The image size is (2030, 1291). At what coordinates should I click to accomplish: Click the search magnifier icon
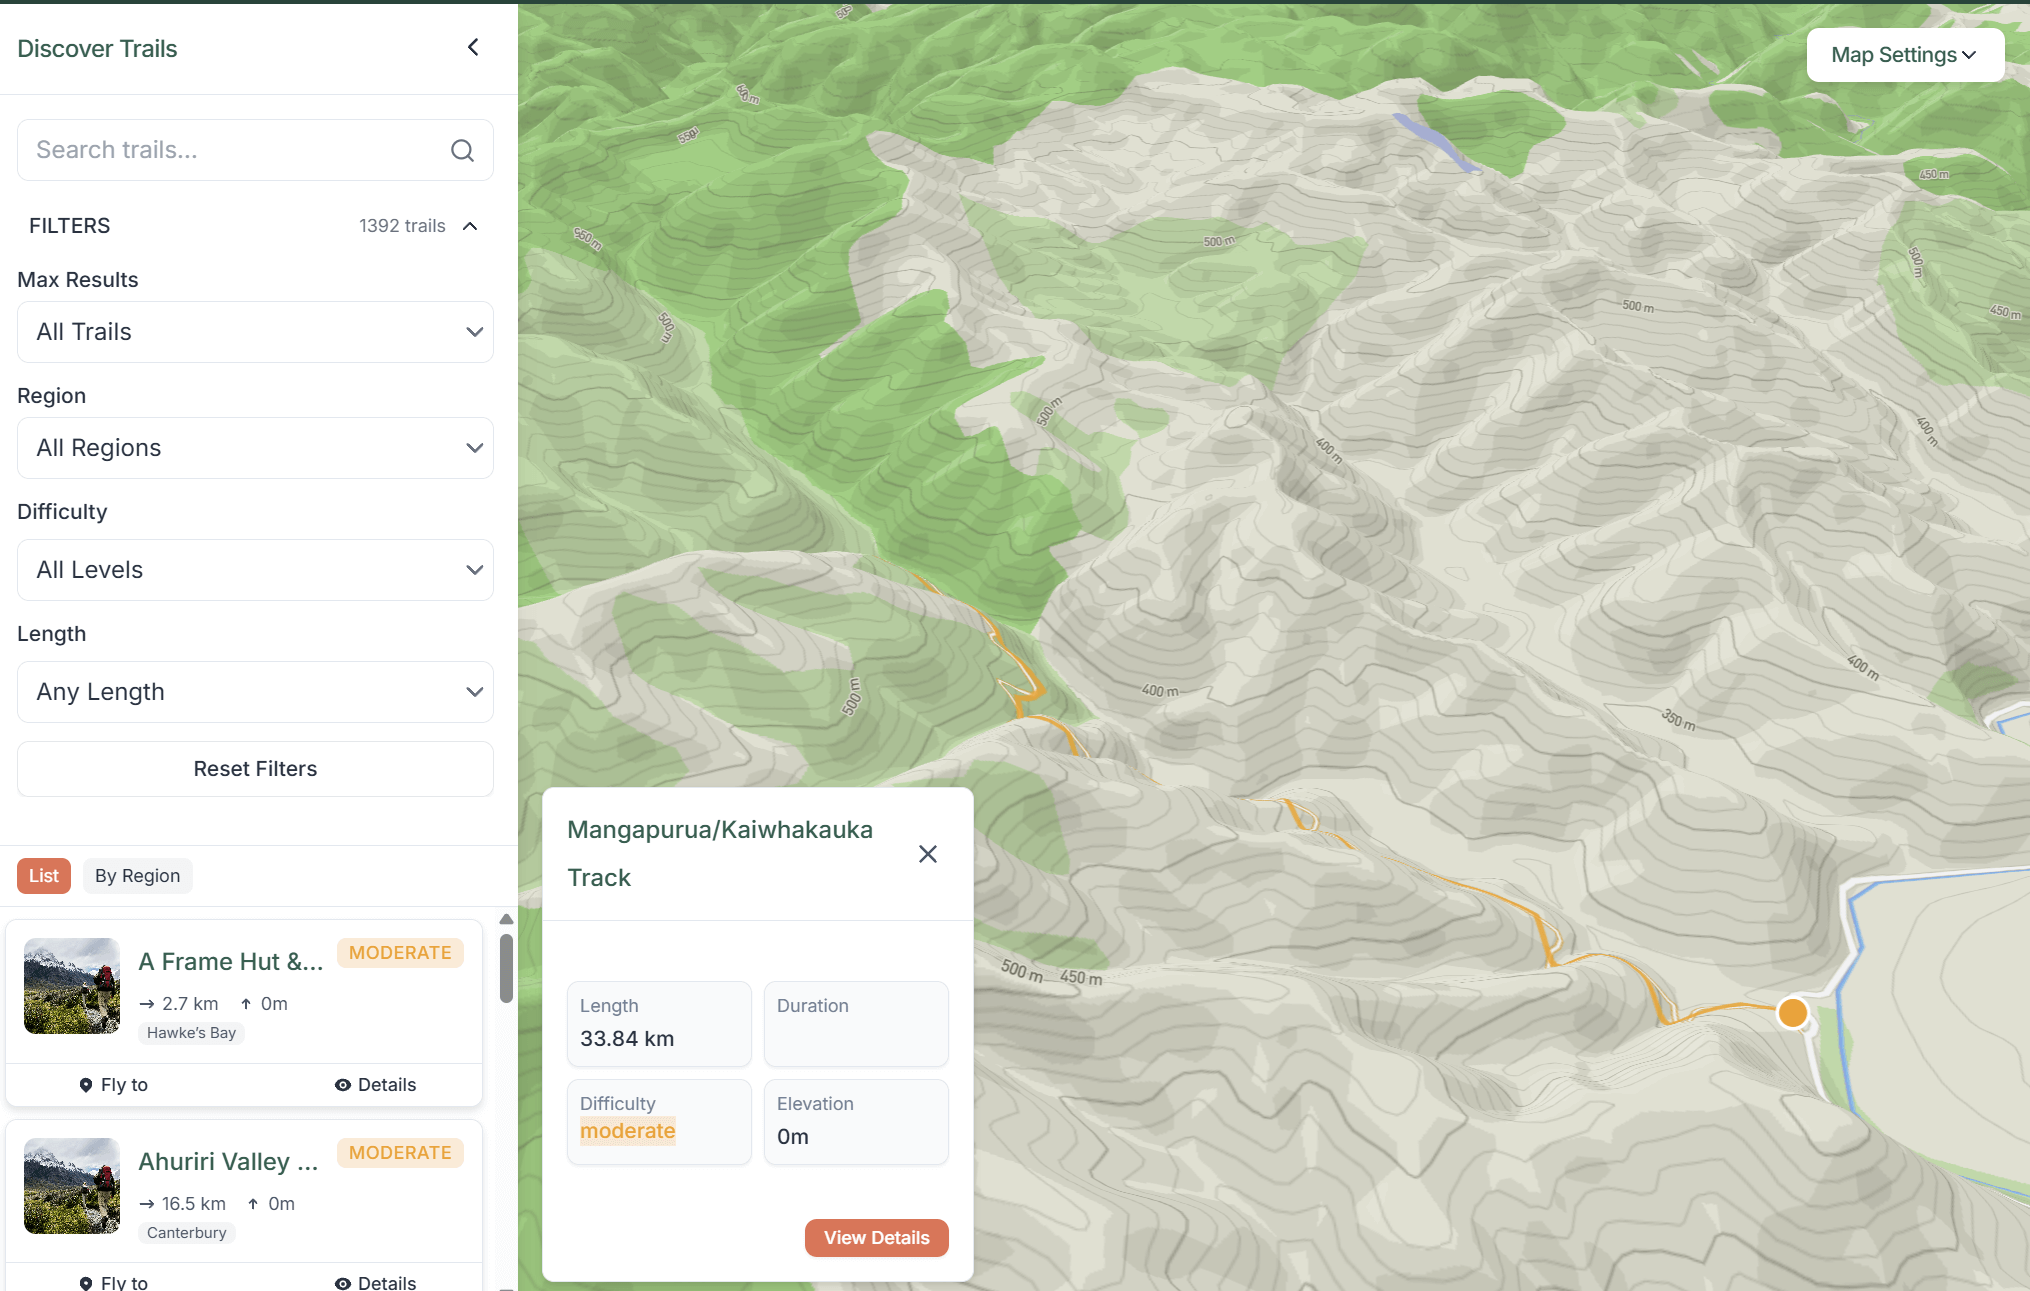click(x=462, y=150)
